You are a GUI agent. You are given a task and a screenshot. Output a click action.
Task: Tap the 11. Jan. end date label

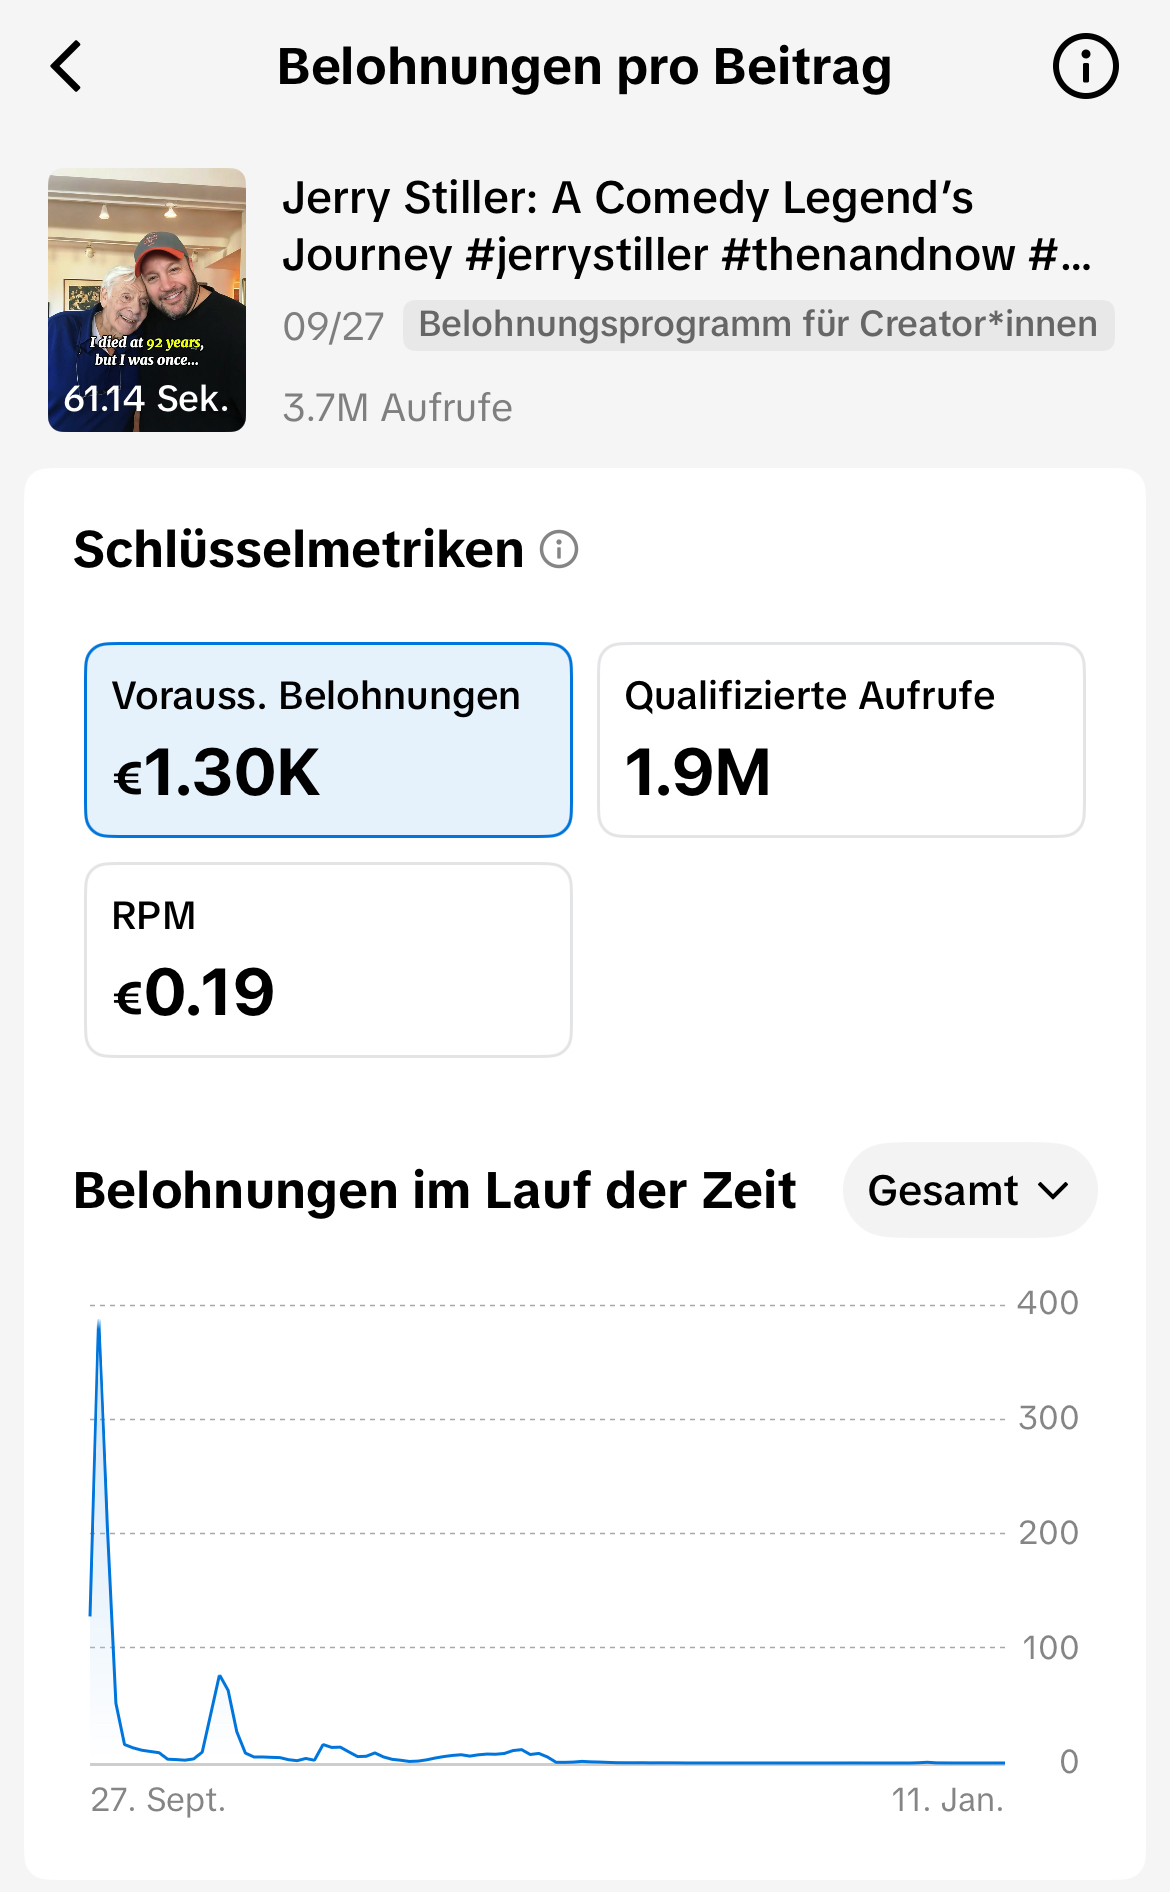[947, 1800]
